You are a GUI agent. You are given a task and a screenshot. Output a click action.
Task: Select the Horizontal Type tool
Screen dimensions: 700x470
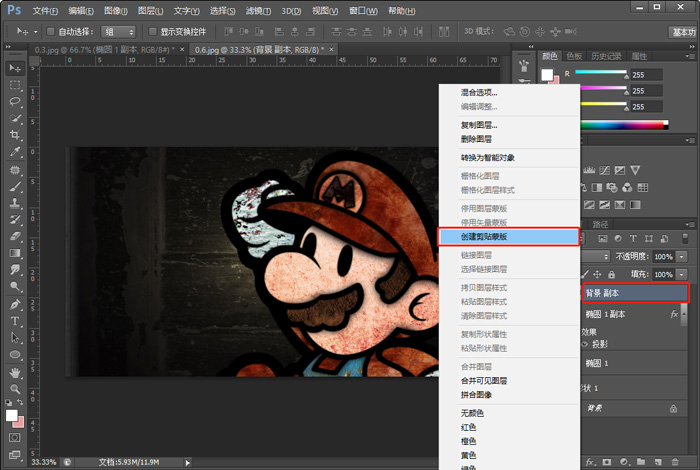[15, 321]
